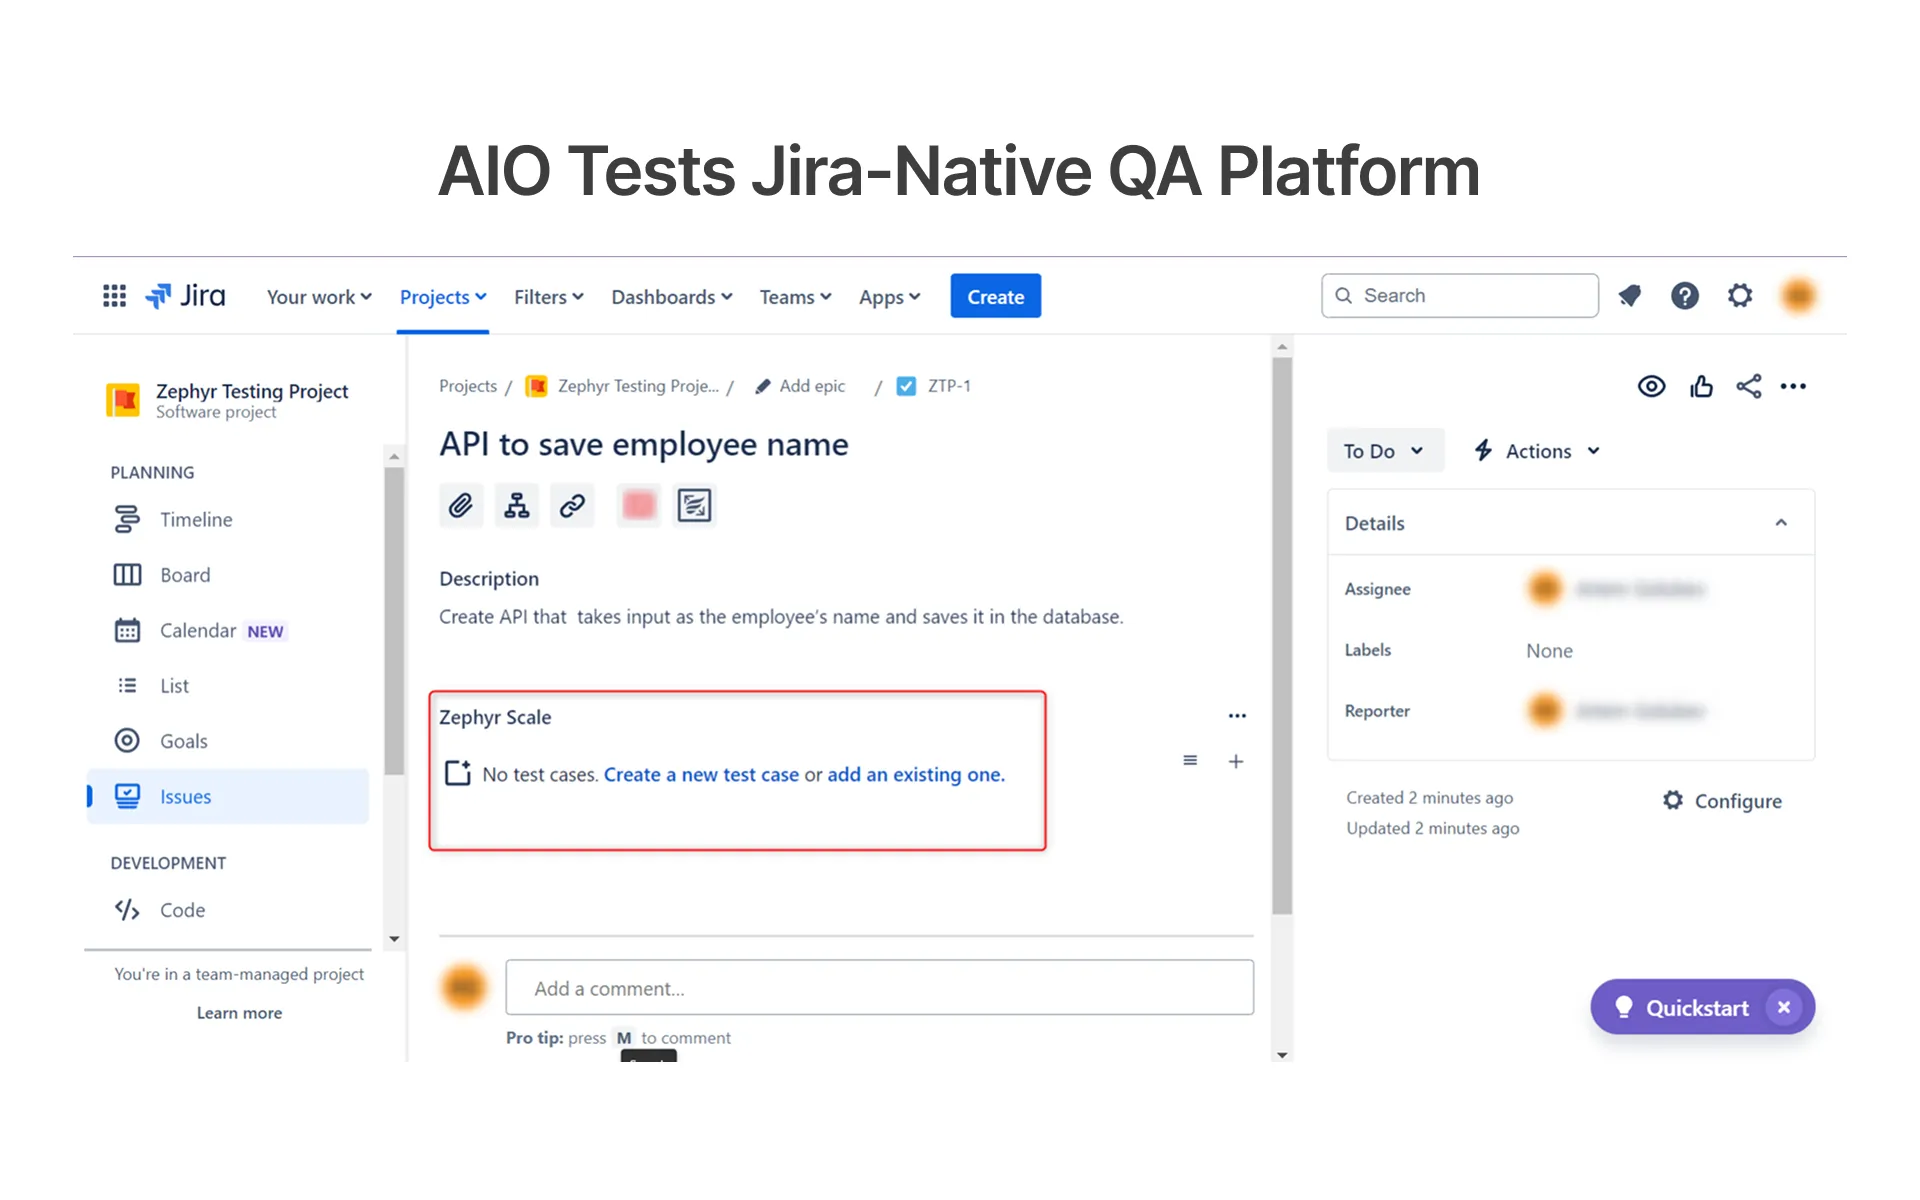Click the Reporter avatar in Details
This screenshot has width=1920, height=1200.
1545,711
